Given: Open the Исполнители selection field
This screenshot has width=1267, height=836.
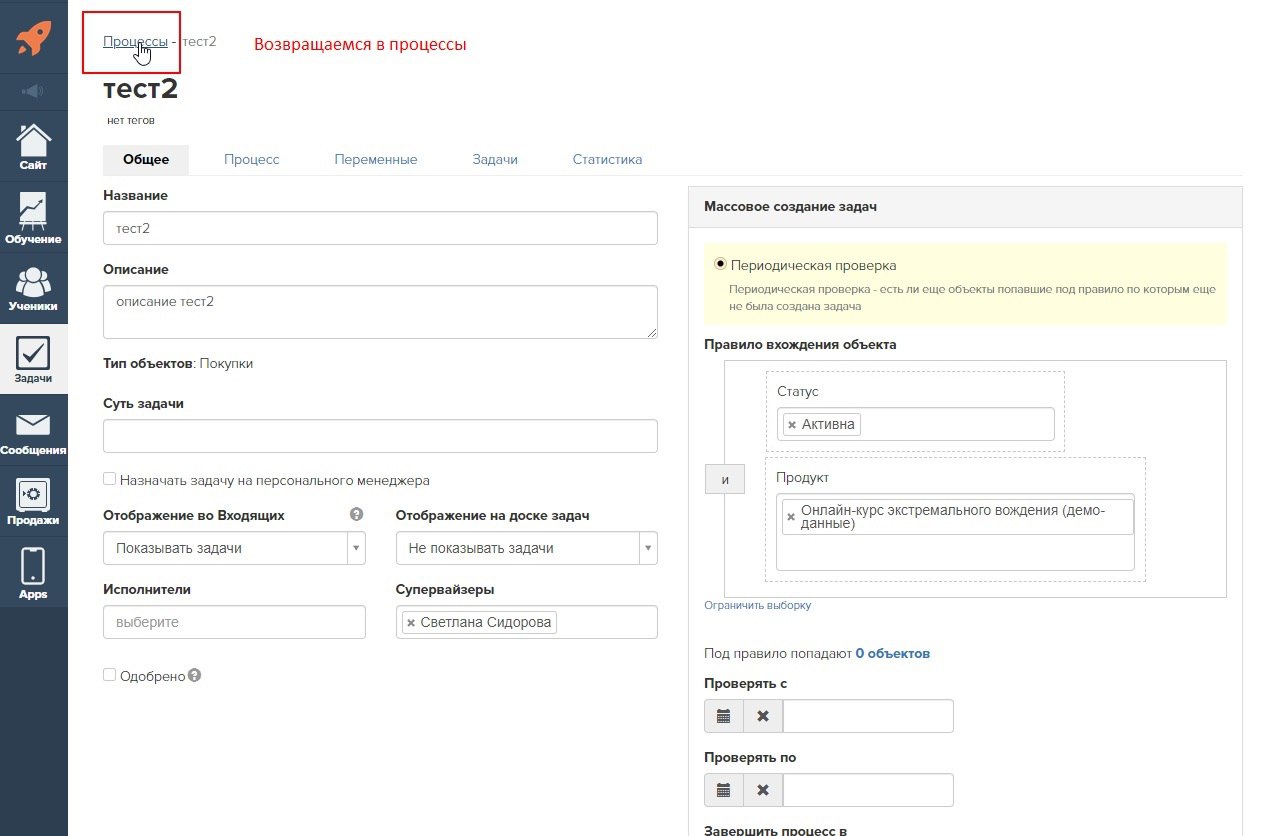Looking at the screenshot, I should click(x=234, y=622).
